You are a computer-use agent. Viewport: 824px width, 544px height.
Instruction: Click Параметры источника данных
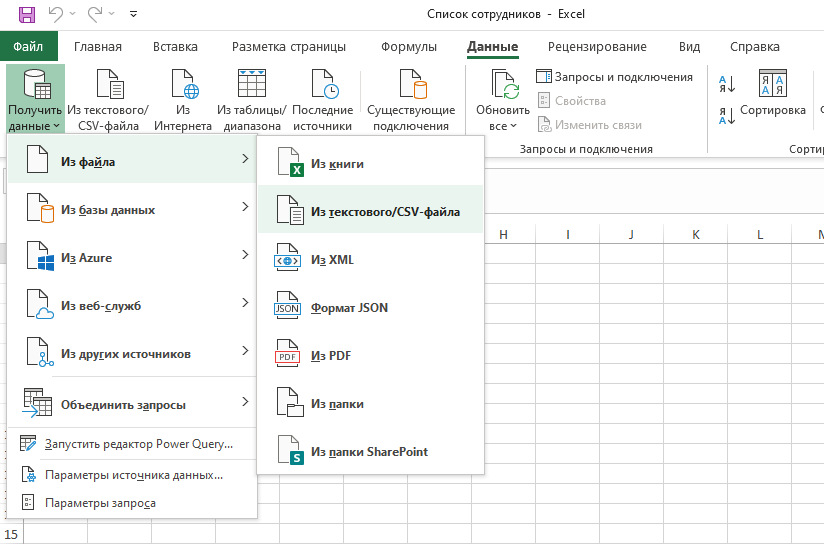[x=132, y=475]
